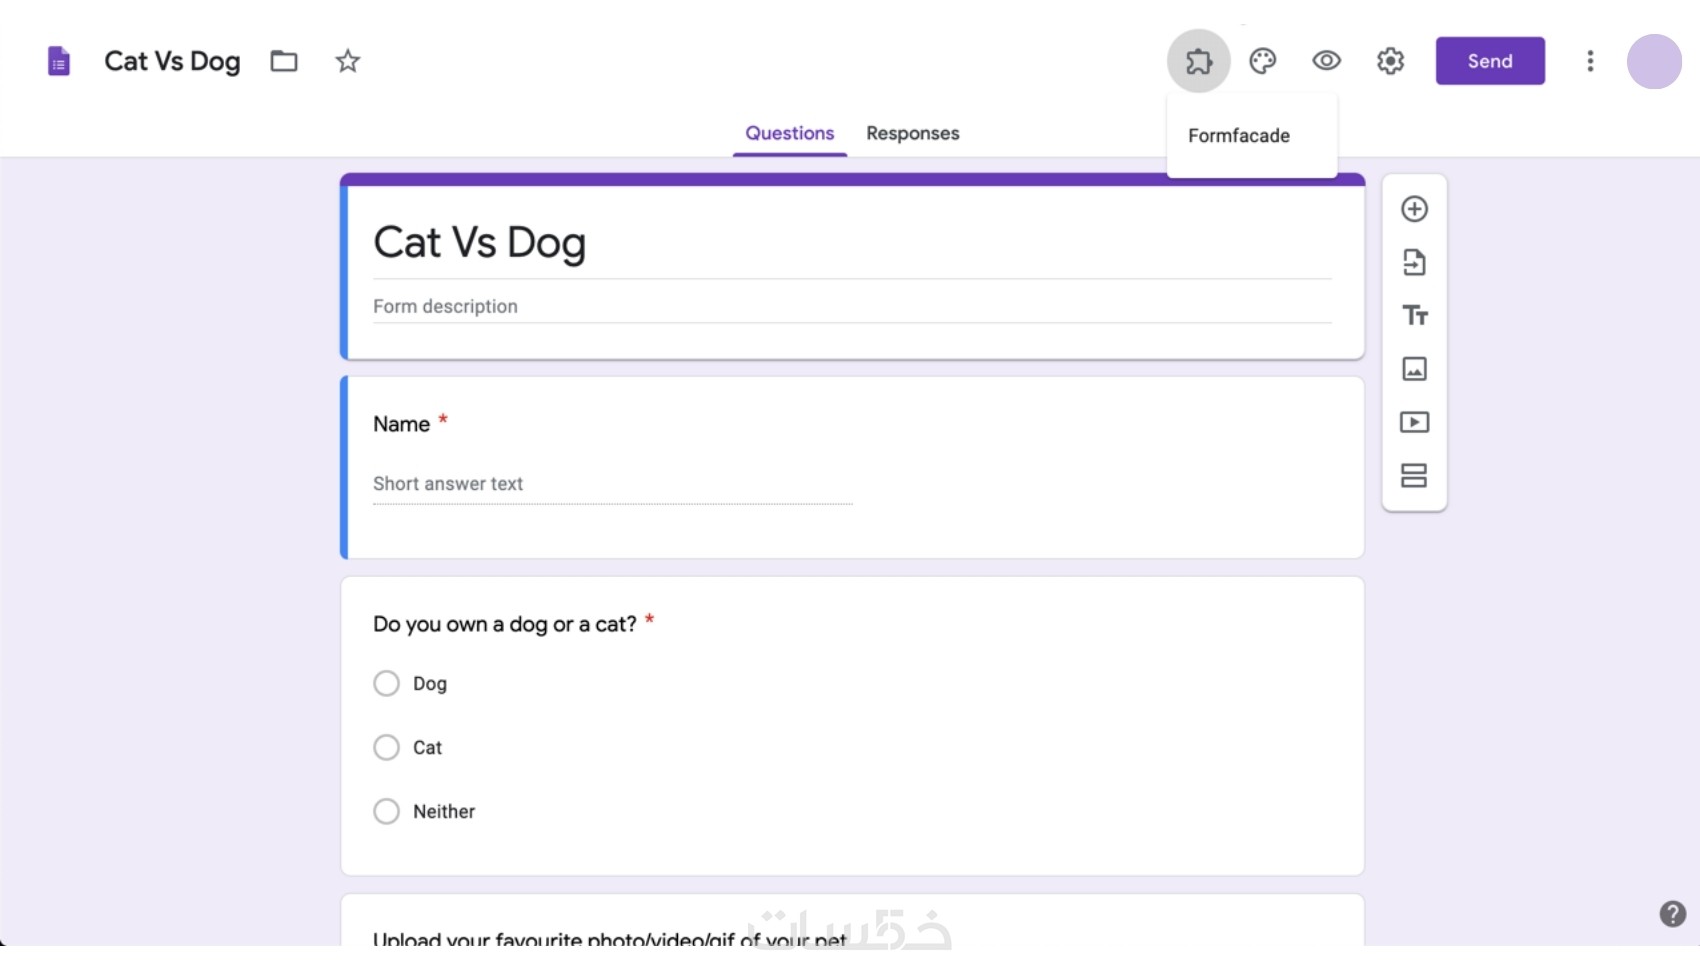Viewport: 1700px width, 970px height.
Task: Open the add-ons puzzle icon
Action: pyautogui.click(x=1198, y=61)
